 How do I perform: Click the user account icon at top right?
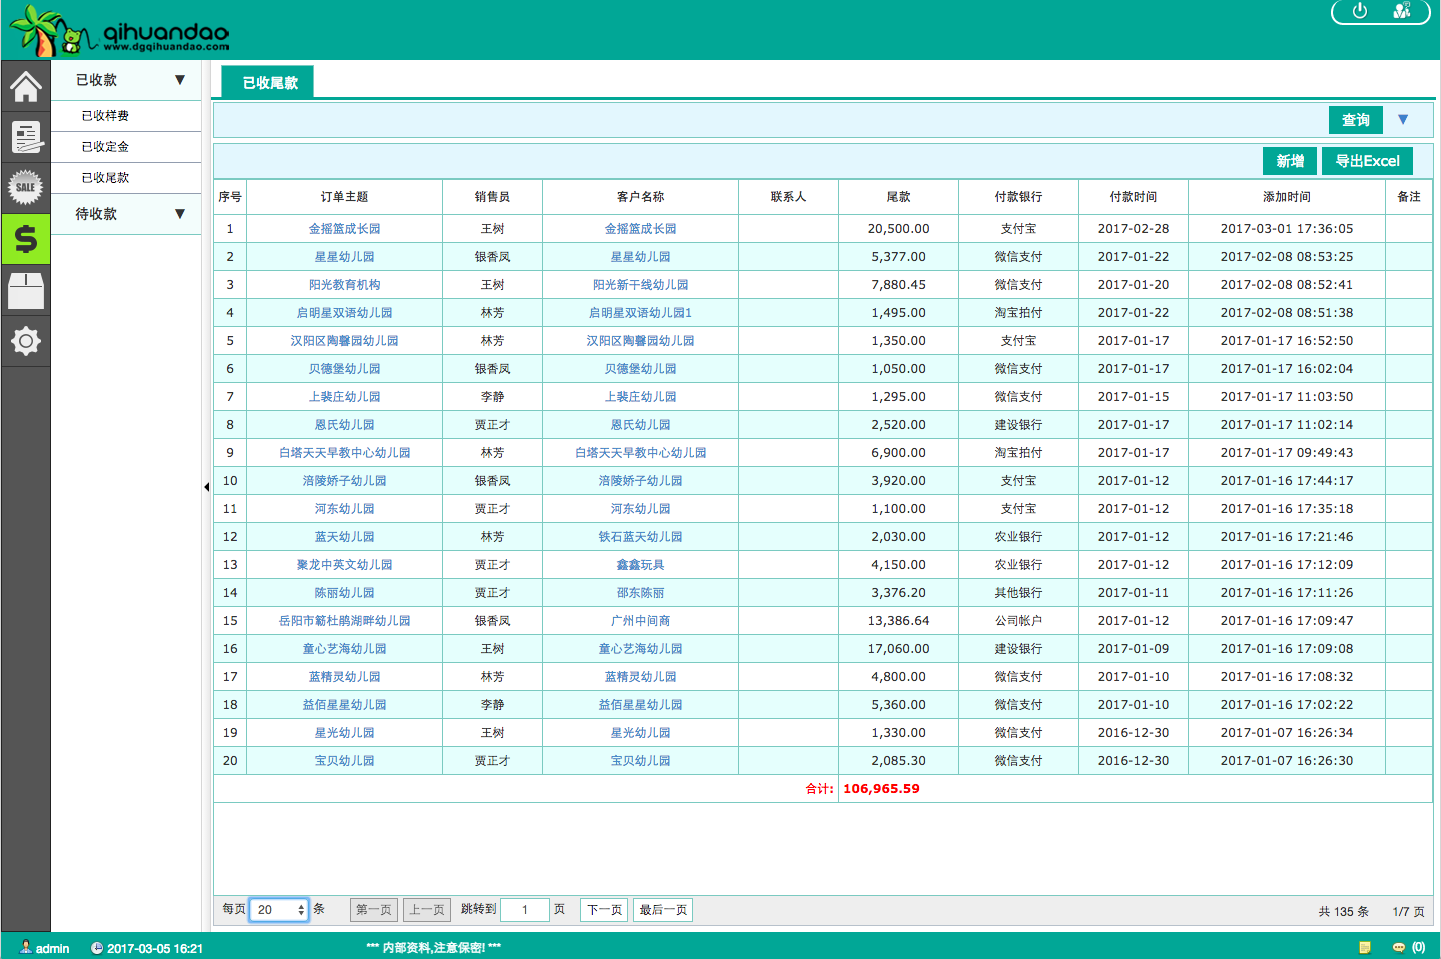1402,11
